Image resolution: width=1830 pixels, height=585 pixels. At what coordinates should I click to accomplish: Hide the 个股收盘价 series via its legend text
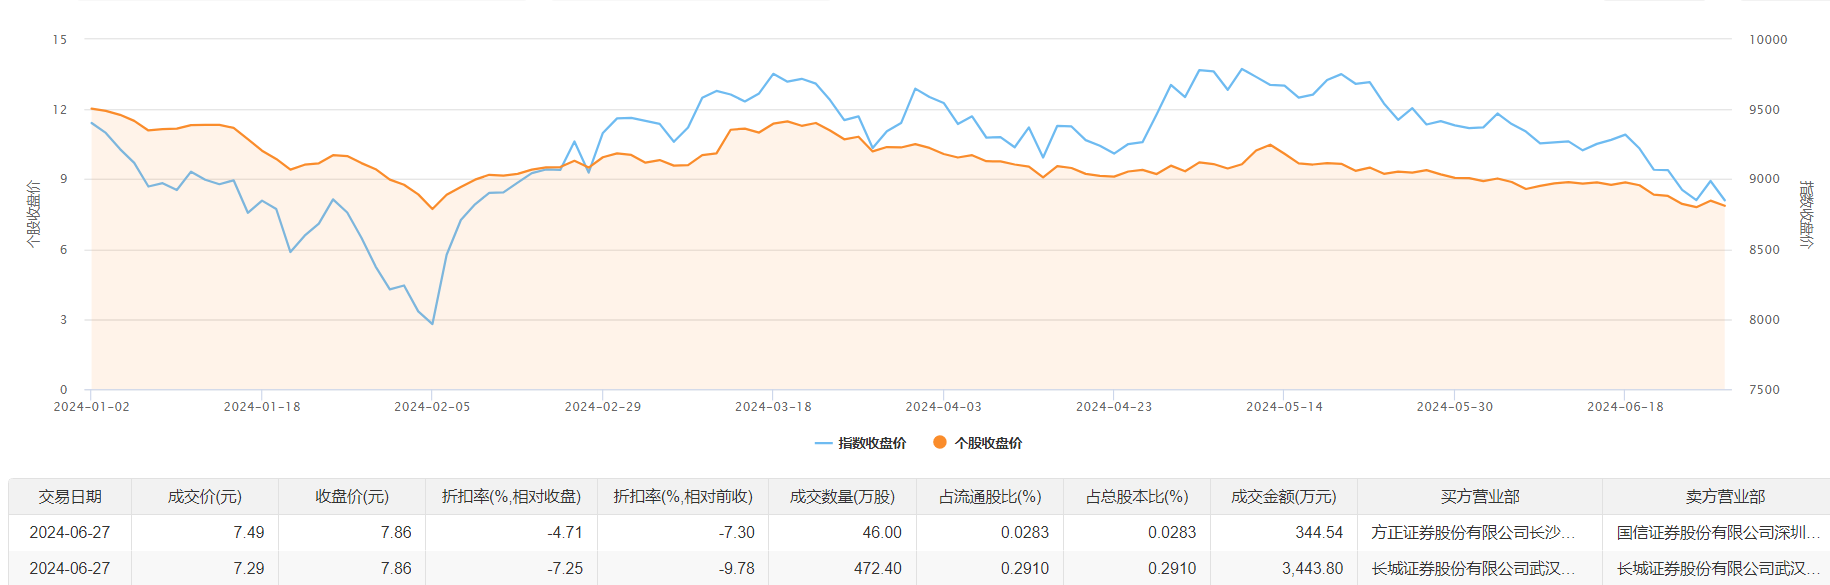click(988, 443)
